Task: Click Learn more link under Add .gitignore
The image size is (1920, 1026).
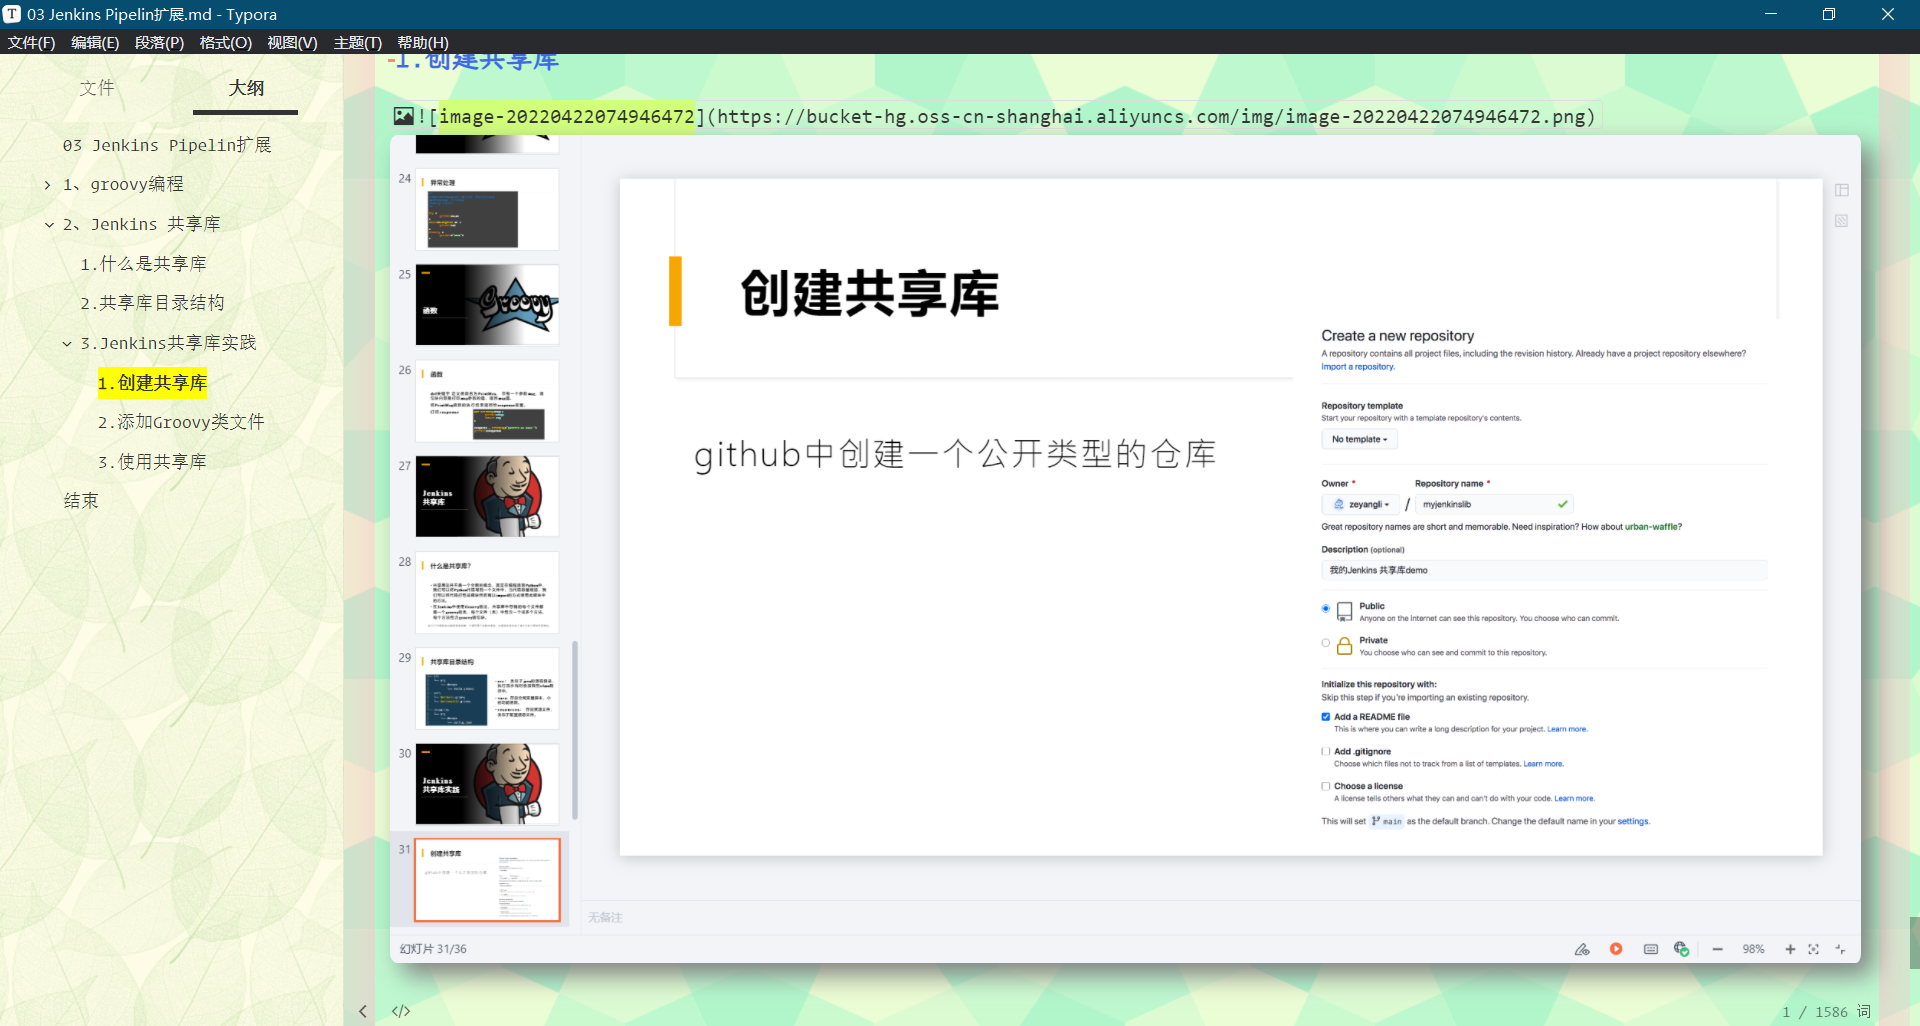Action: (1543, 764)
